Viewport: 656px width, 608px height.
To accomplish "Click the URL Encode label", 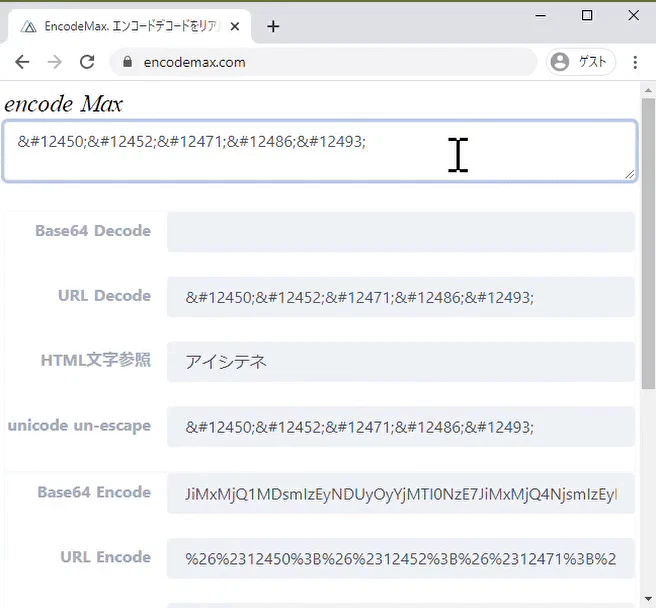I will click(105, 557).
